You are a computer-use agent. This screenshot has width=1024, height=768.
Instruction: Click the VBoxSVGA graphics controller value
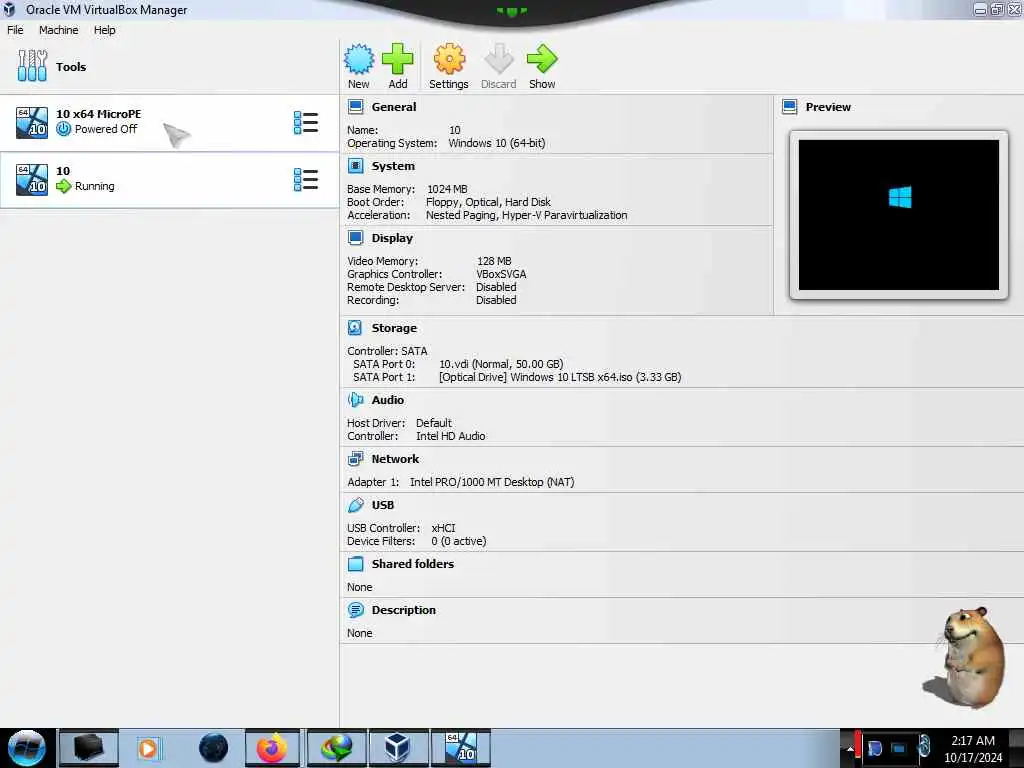[x=501, y=274]
